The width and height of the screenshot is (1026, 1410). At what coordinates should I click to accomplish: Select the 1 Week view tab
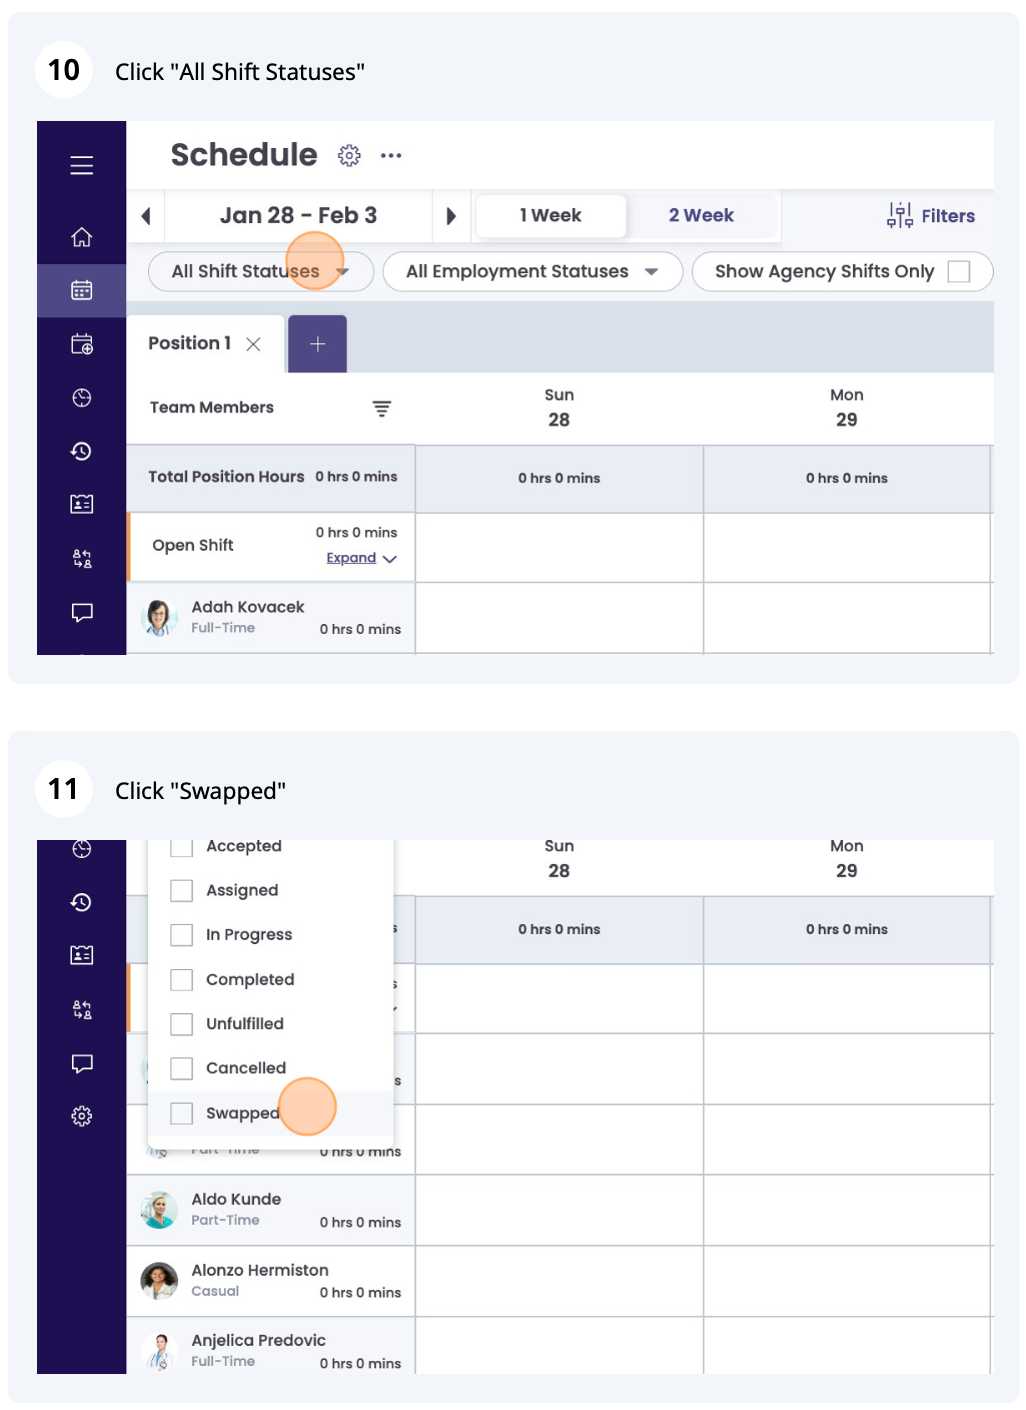551,216
